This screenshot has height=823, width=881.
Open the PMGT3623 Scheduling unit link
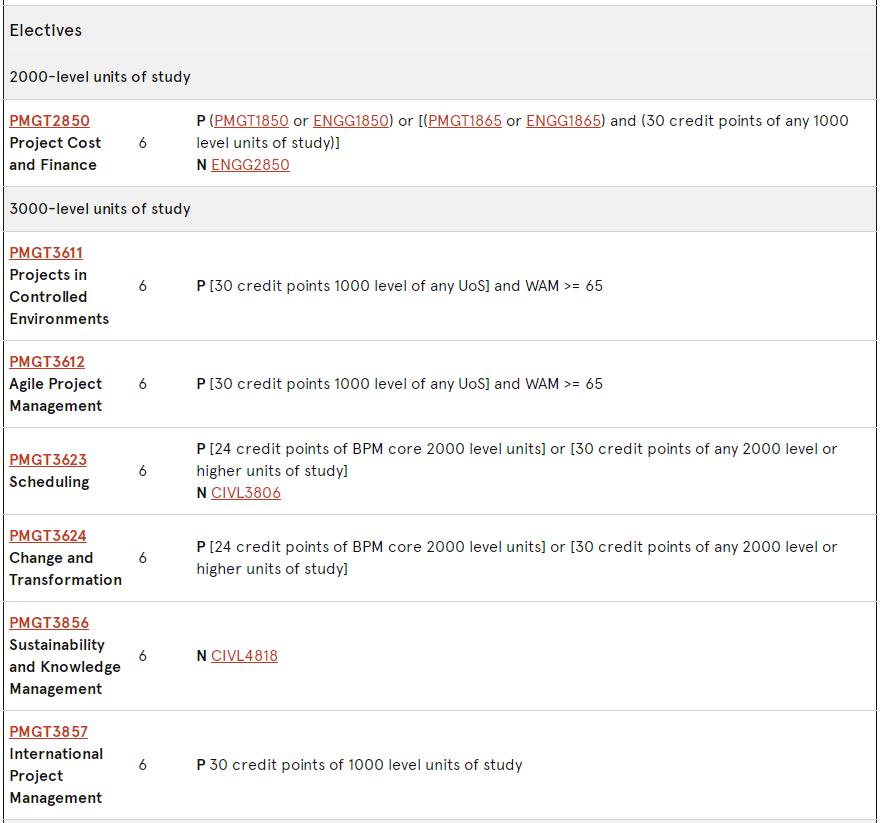[x=48, y=460]
